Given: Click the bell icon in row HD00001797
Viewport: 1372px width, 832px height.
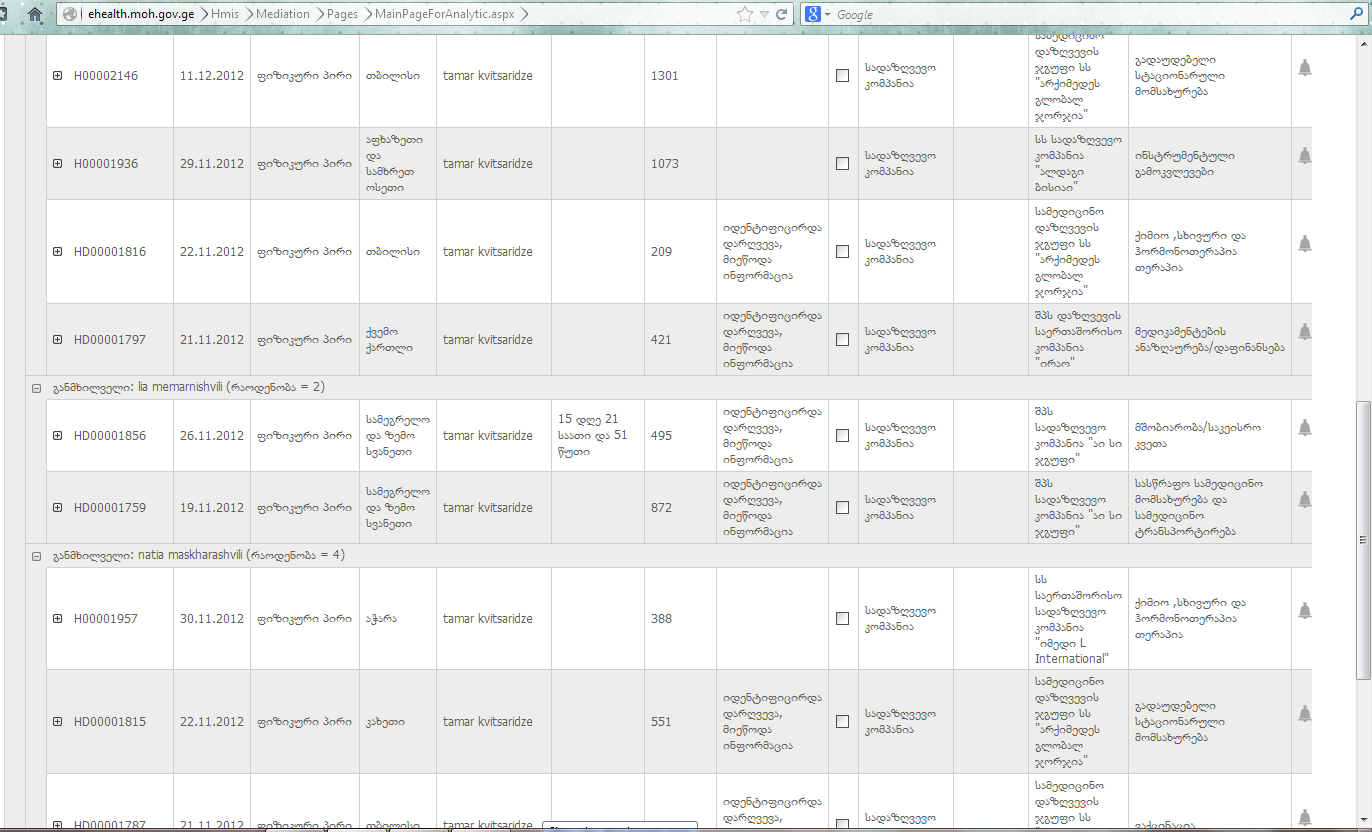Looking at the screenshot, I should [x=1304, y=332].
